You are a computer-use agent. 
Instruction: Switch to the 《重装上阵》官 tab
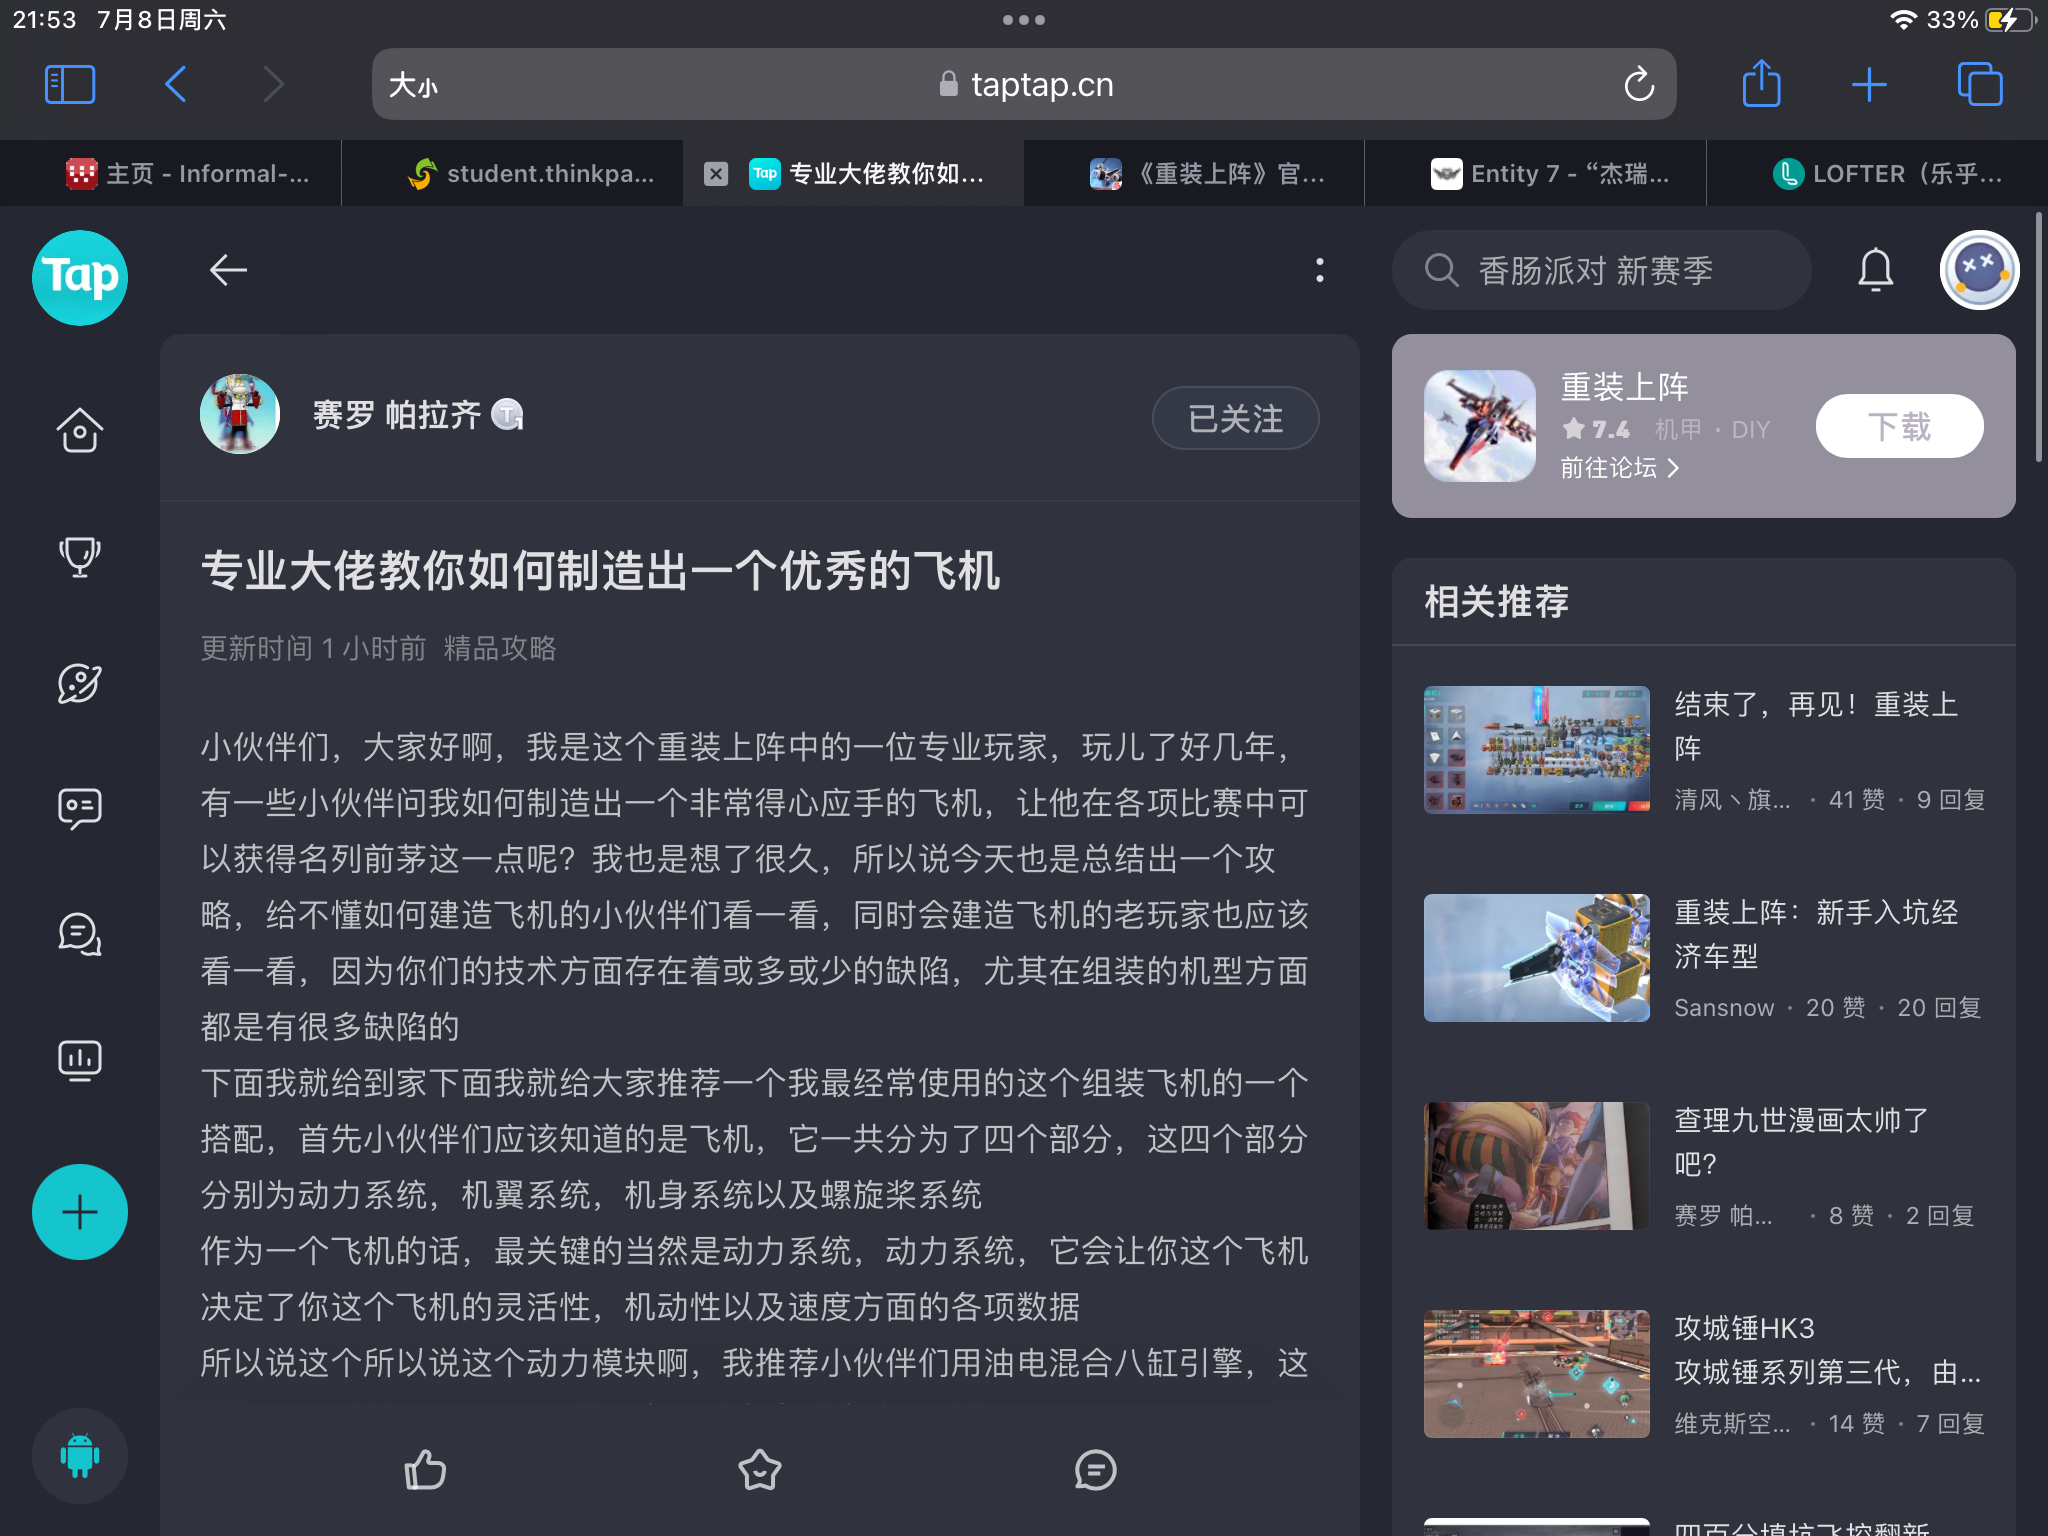(1207, 174)
